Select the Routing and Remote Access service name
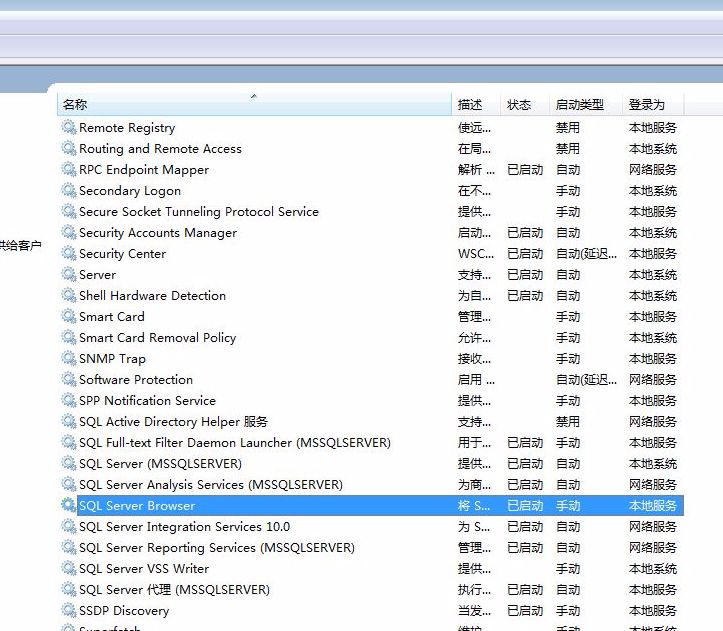 click(x=160, y=149)
